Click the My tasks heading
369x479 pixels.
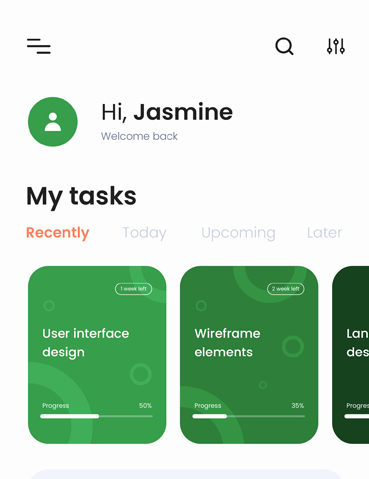tap(81, 197)
